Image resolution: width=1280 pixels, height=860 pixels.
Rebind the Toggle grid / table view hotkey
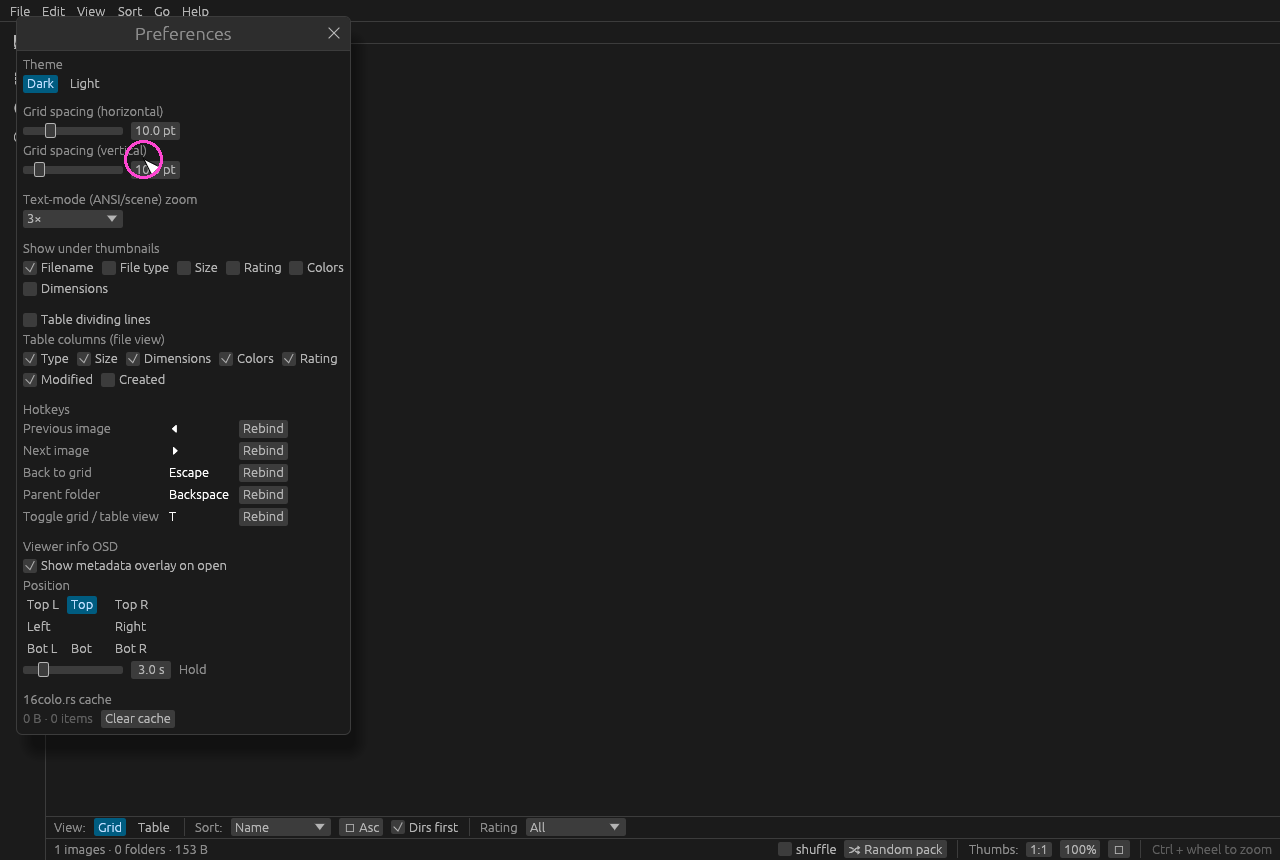[x=263, y=517]
